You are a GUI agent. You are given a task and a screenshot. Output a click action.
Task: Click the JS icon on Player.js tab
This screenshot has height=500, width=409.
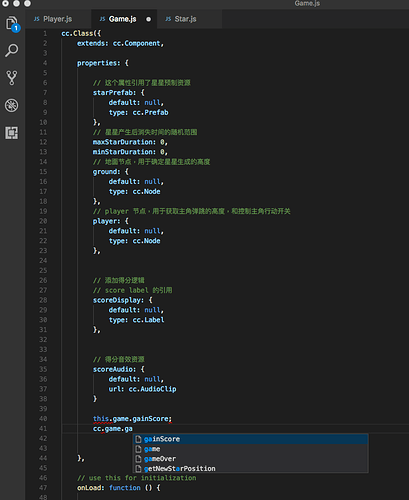(x=37, y=19)
